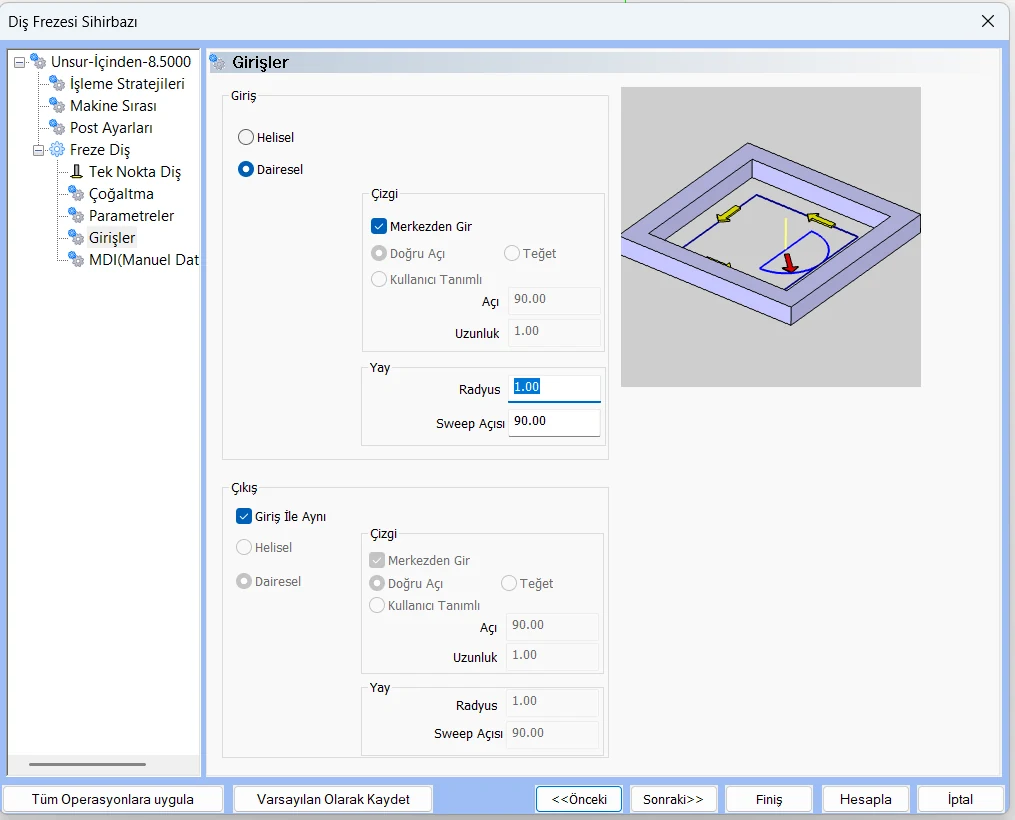Select Doğru Açı radio in Çıkış Çizgi
Viewport: 1015px width, 820px height.
coord(377,584)
